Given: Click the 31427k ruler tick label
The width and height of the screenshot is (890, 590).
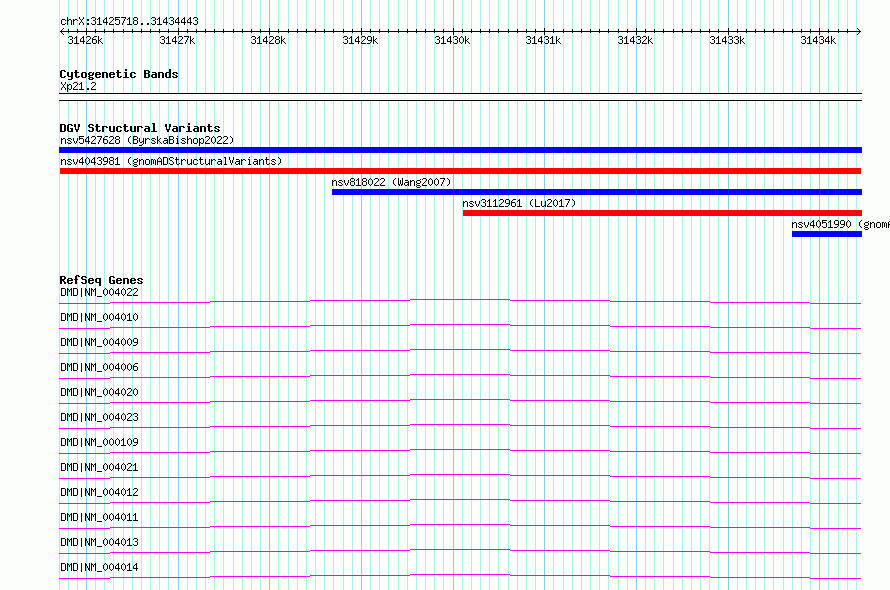Looking at the screenshot, I should tap(177, 40).
